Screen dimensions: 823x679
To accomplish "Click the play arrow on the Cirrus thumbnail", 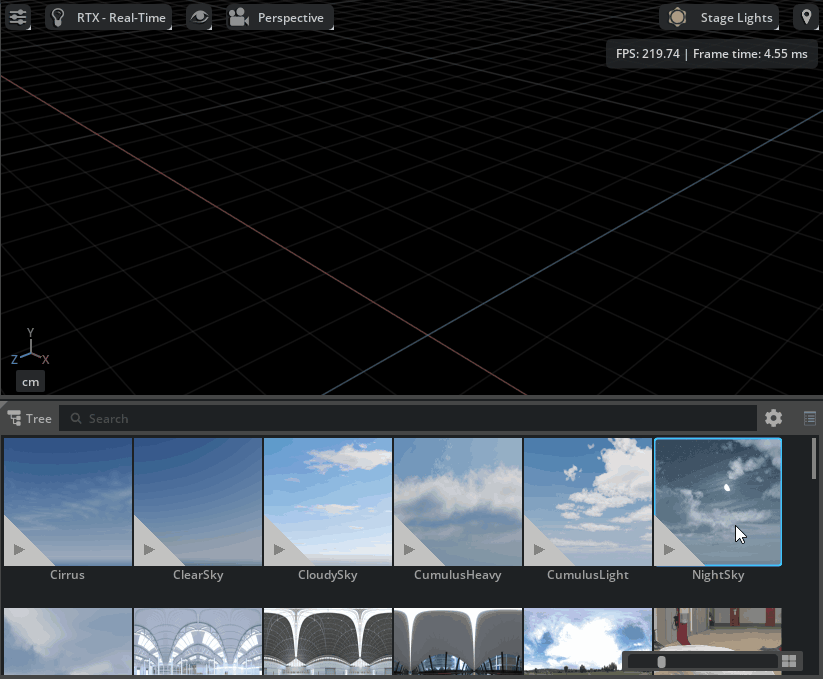I will pyautogui.click(x=19, y=549).
